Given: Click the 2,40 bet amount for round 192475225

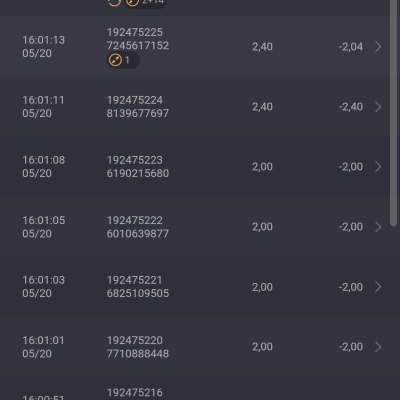Looking at the screenshot, I should click(262, 47).
